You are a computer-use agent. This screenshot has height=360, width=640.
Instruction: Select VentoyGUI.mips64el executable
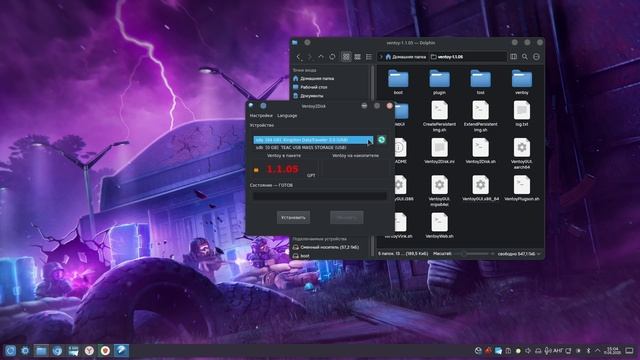pyautogui.click(x=440, y=191)
